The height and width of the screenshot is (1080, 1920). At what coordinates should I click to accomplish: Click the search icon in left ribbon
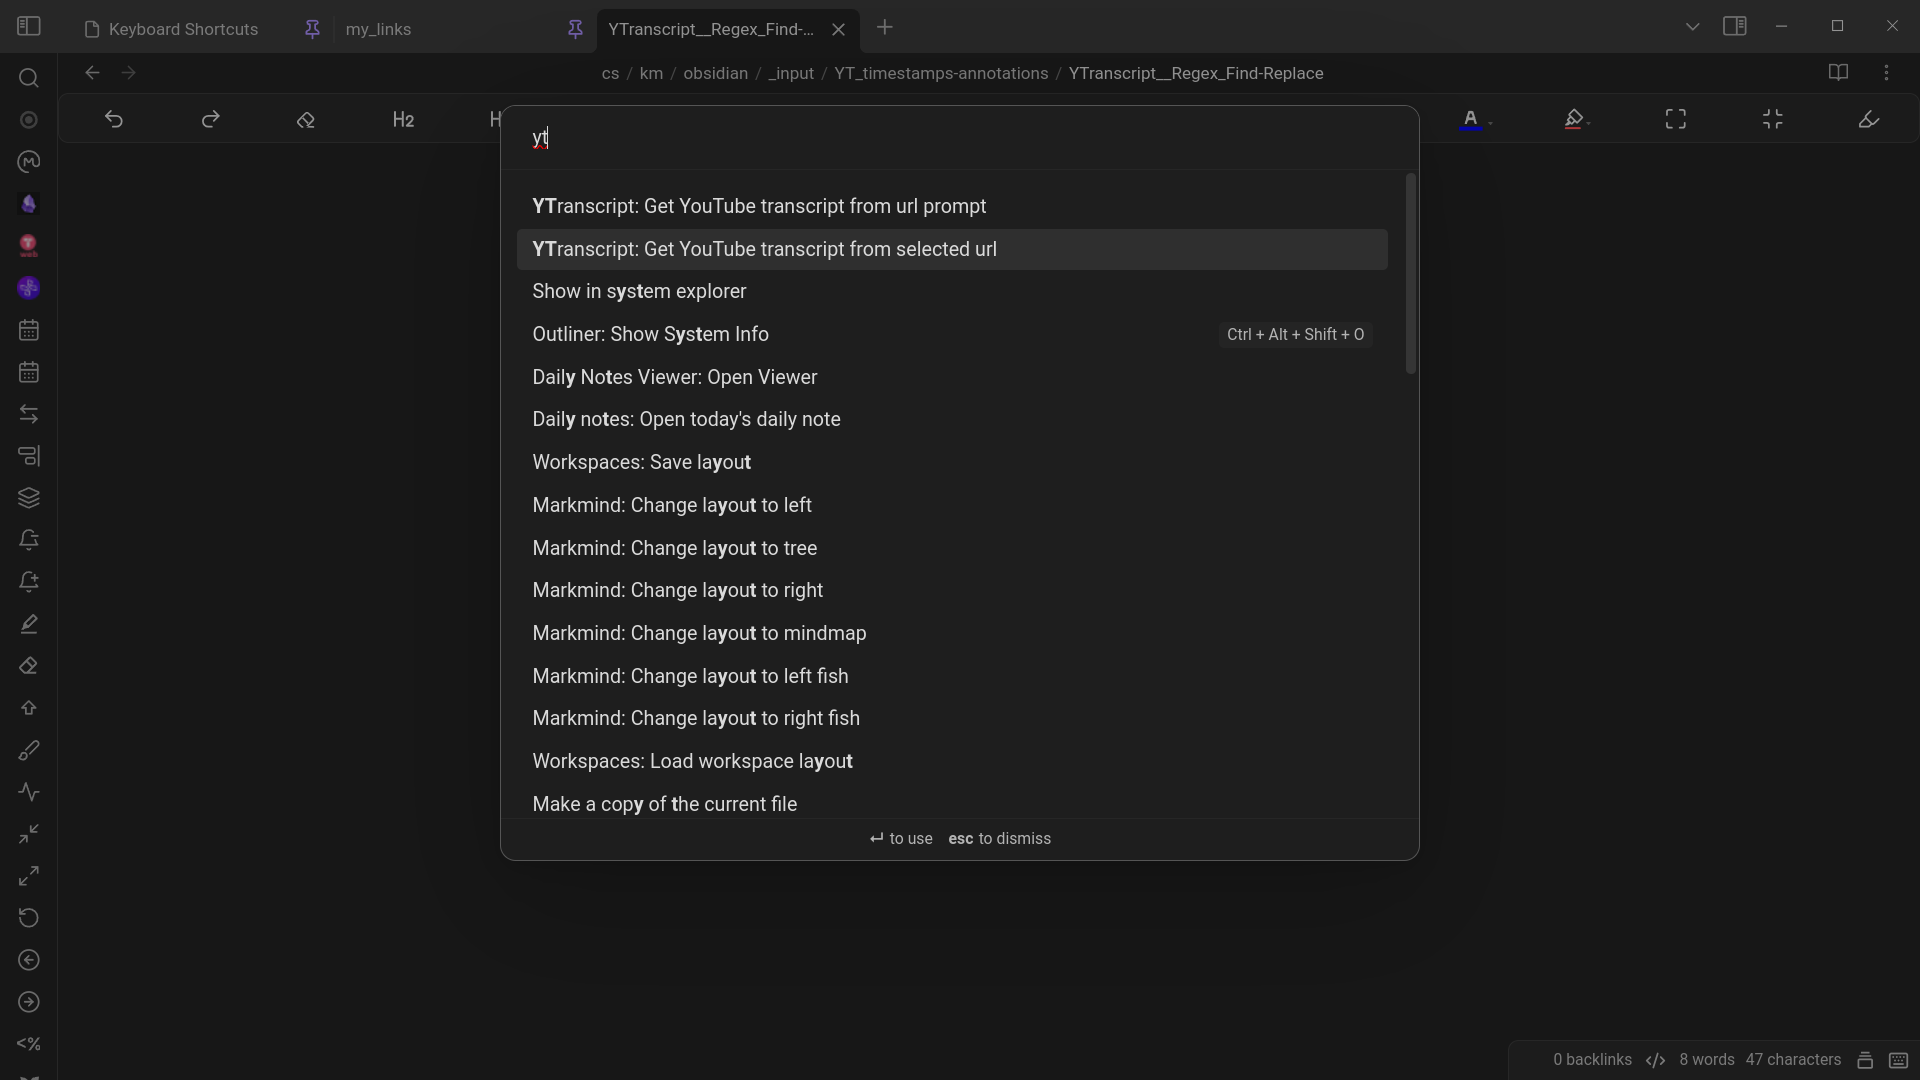pyautogui.click(x=29, y=78)
